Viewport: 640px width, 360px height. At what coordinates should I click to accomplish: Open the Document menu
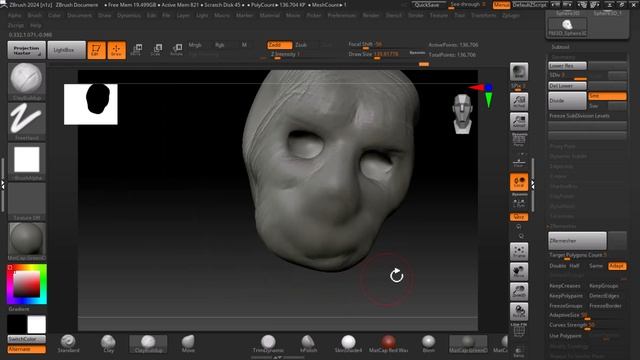(80, 16)
